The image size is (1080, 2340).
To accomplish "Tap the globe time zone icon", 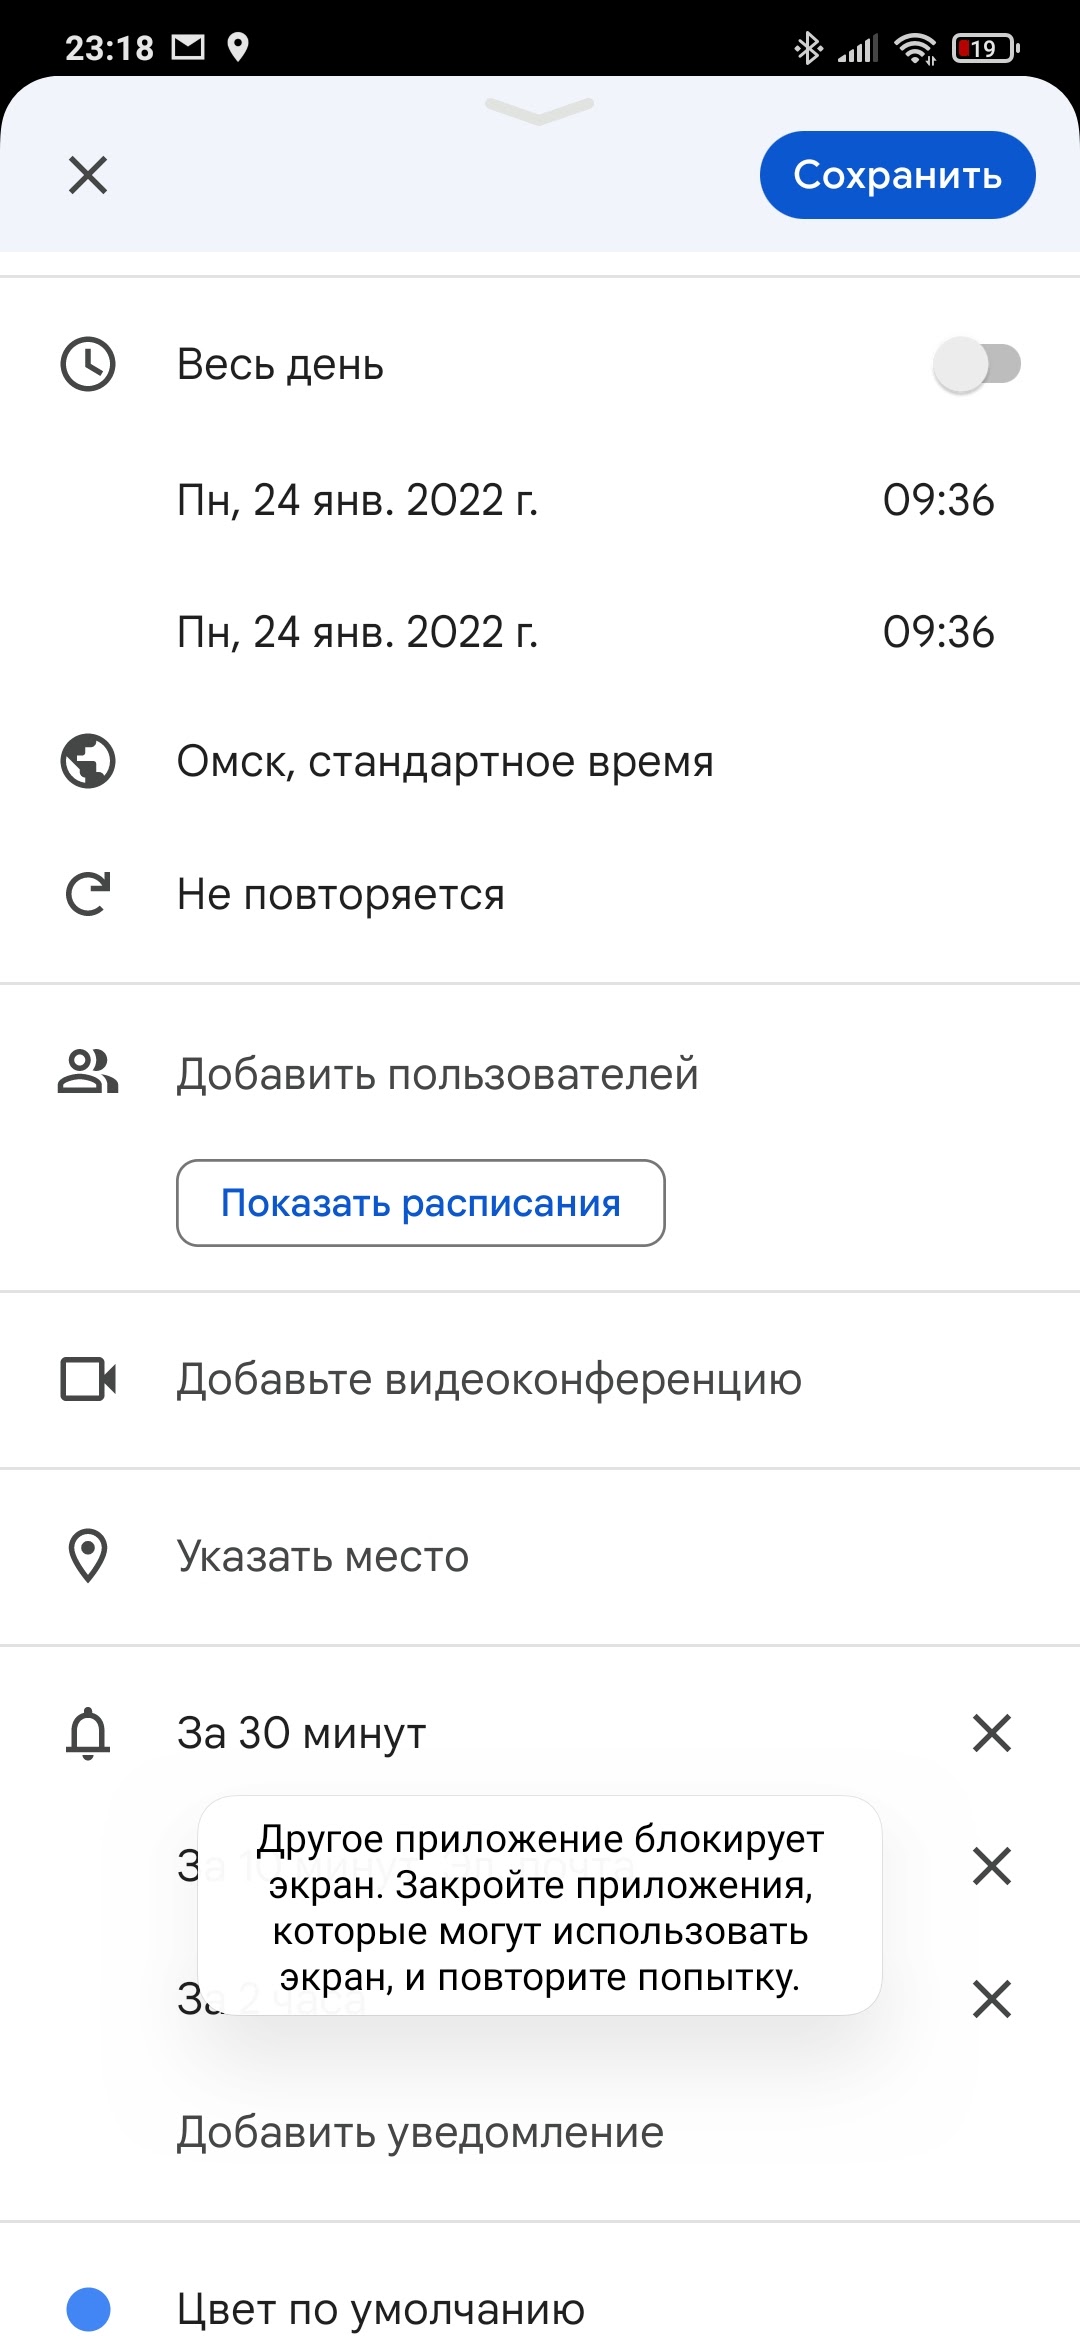I will (x=88, y=762).
